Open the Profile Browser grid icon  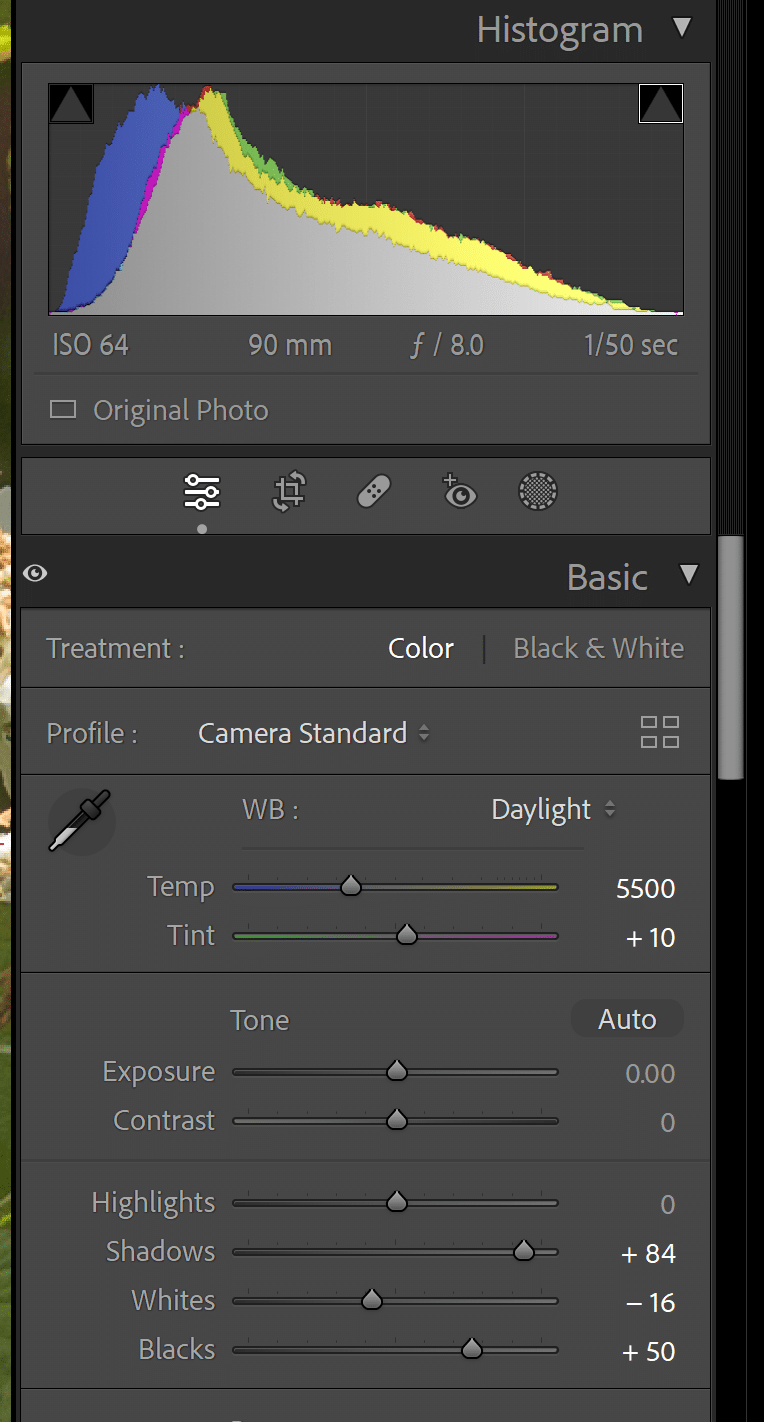coord(660,732)
